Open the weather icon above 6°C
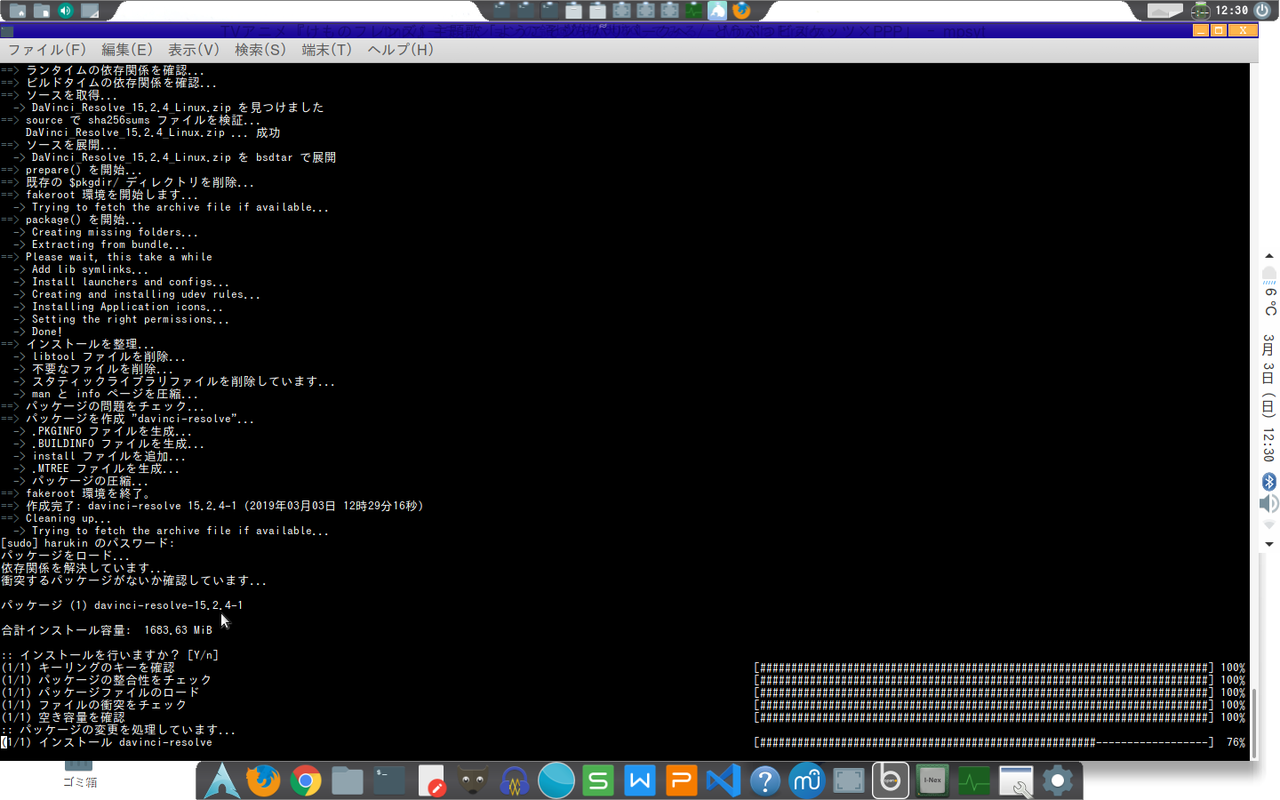The image size is (1280, 800). tap(1270, 273)
